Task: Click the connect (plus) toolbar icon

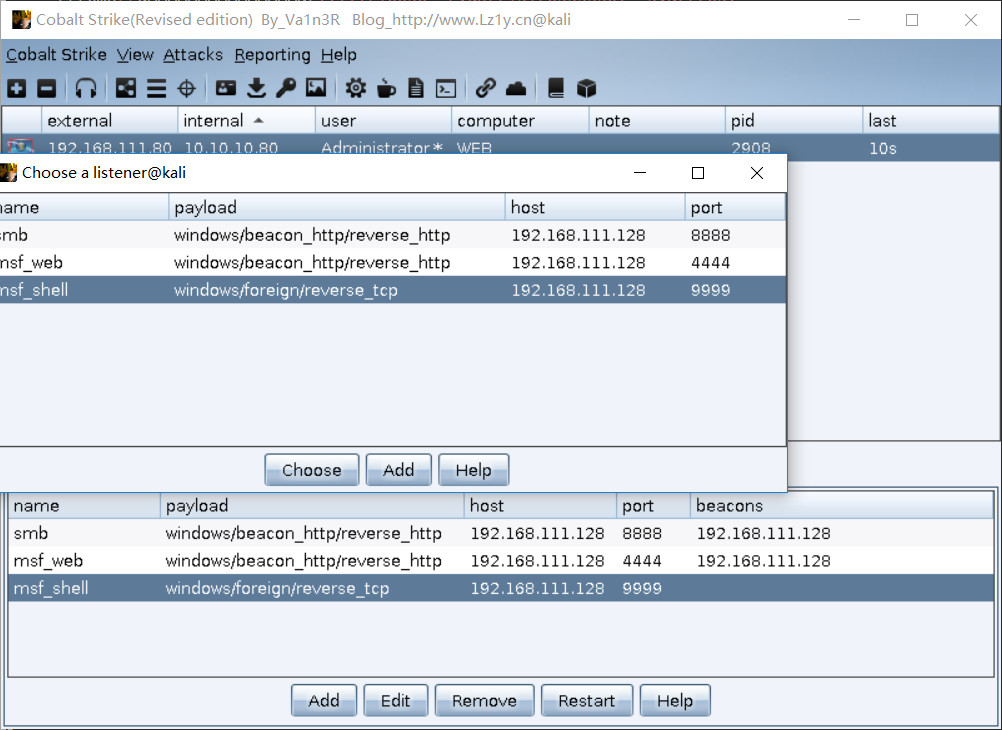Action: click(x=17, y=88)
